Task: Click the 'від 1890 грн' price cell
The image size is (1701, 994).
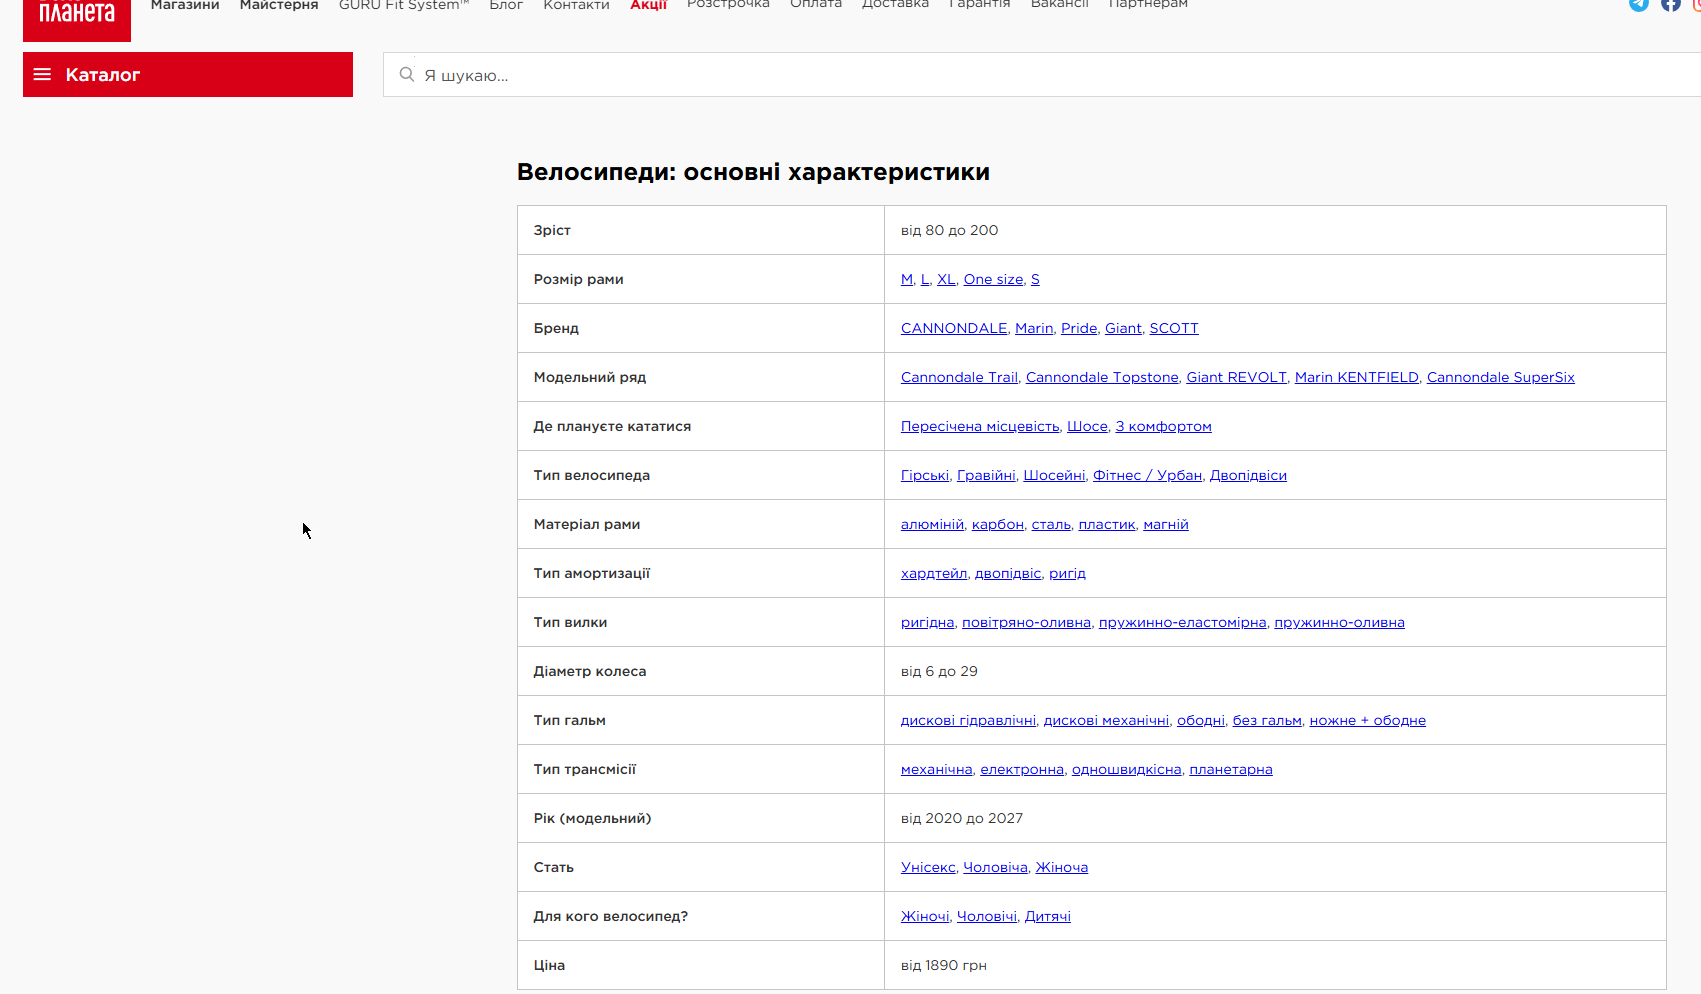Action: [1275, 965]
